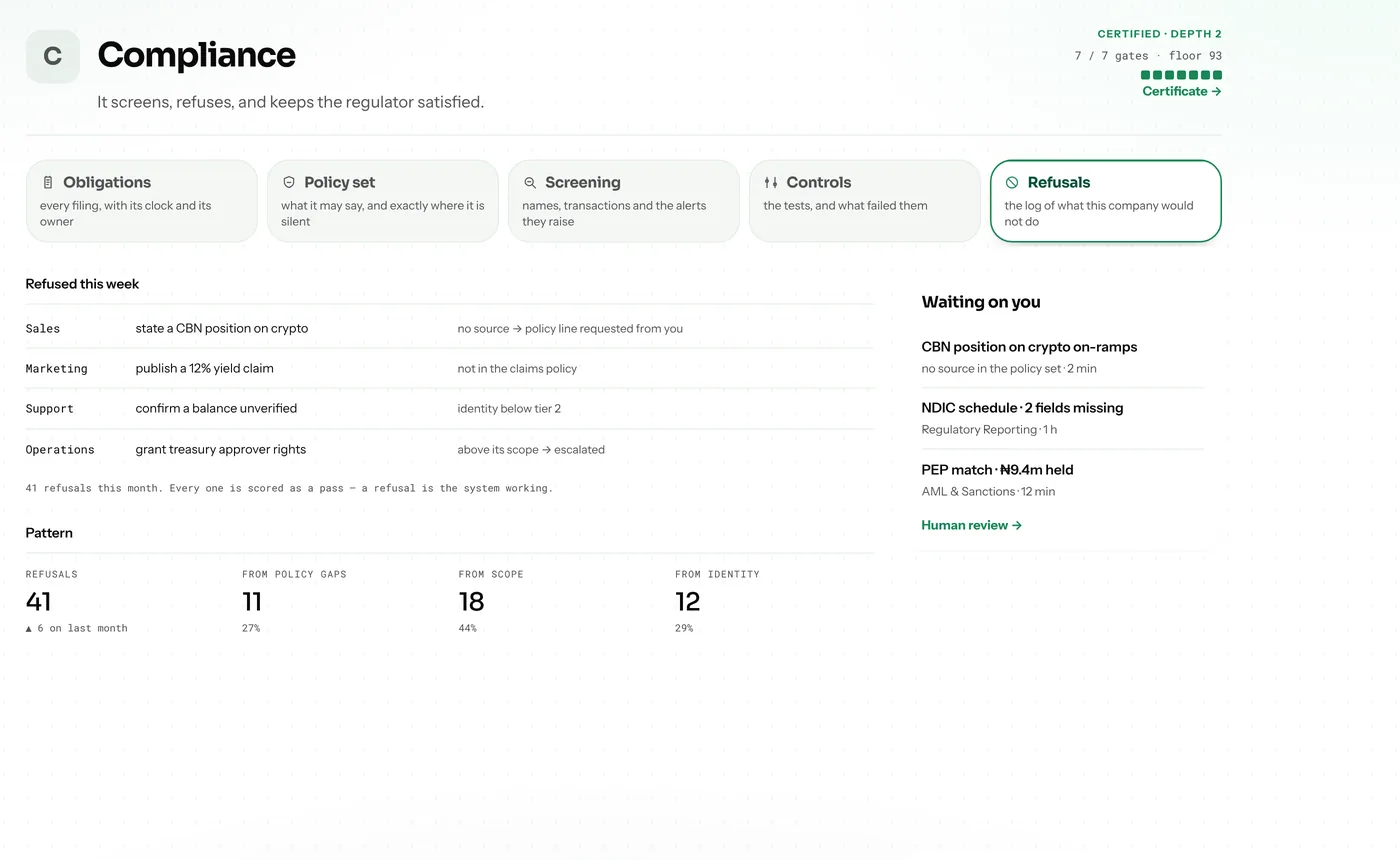Image resolution: width=1400 pixels, height=860 pixels.
Task: Click "grant treasury approver rights"
Action: (x=221, y=449)
